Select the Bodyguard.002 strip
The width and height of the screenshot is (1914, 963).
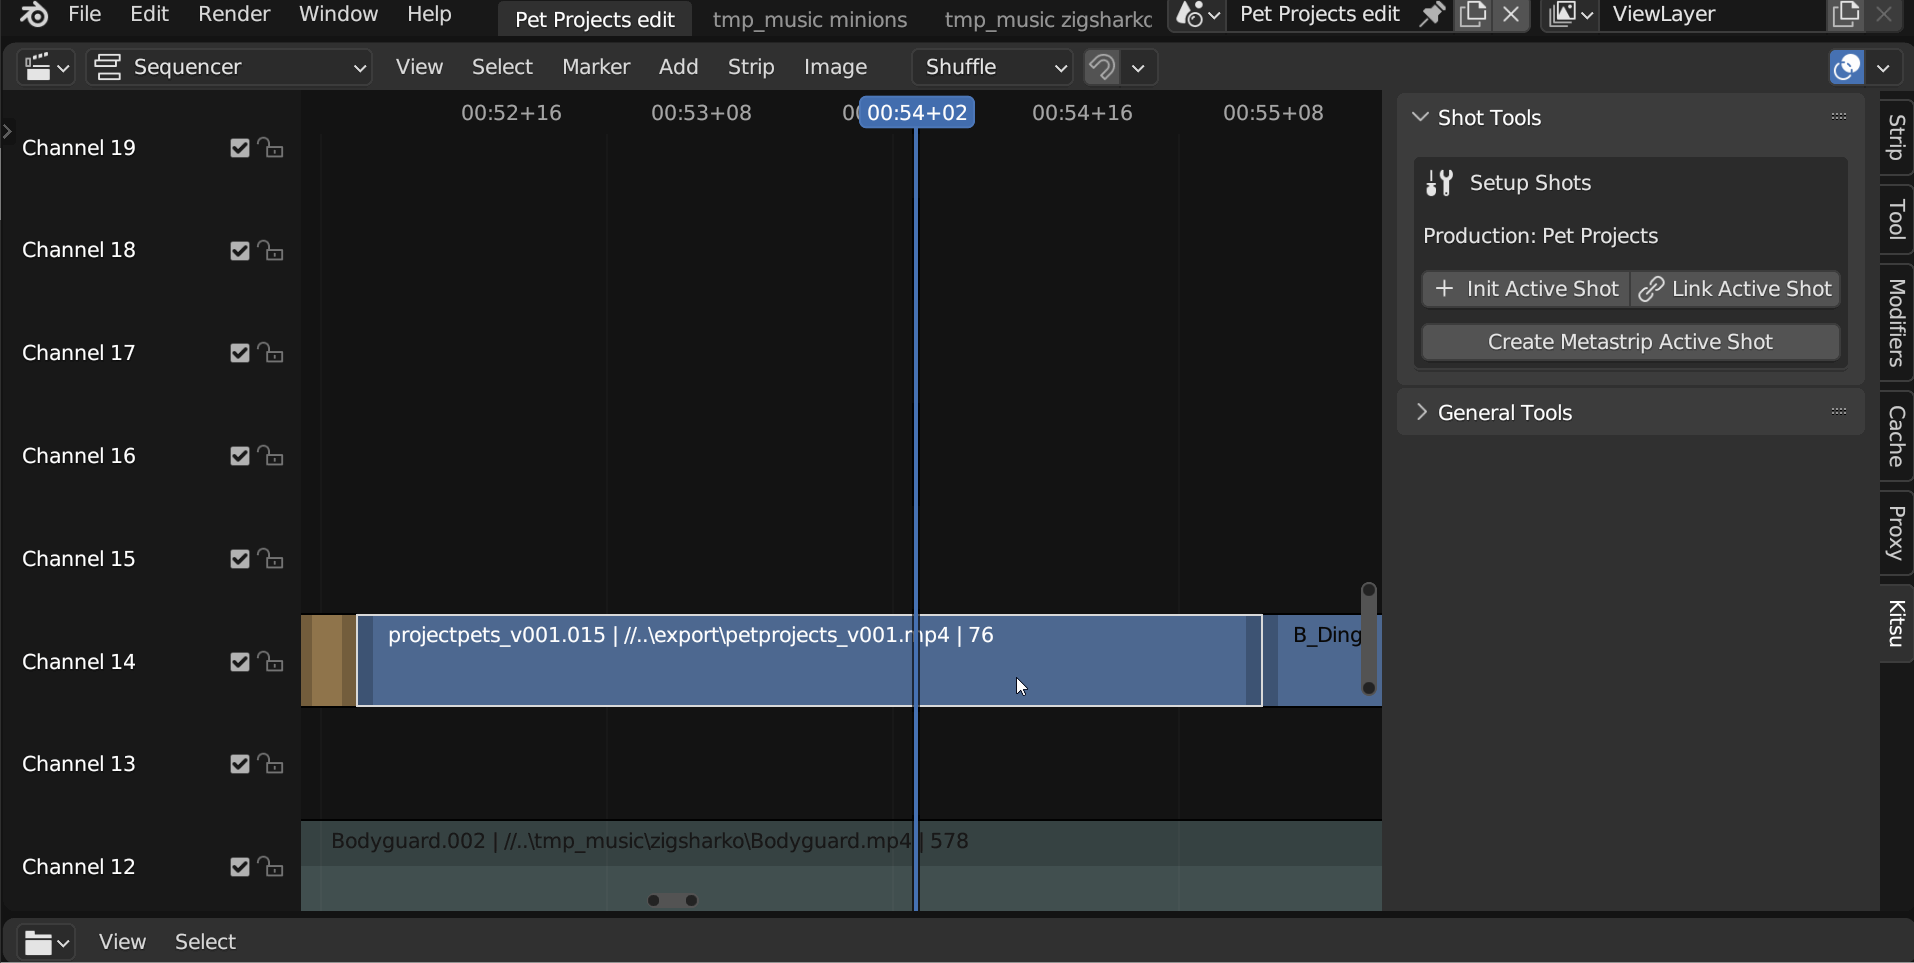(841, 866)
